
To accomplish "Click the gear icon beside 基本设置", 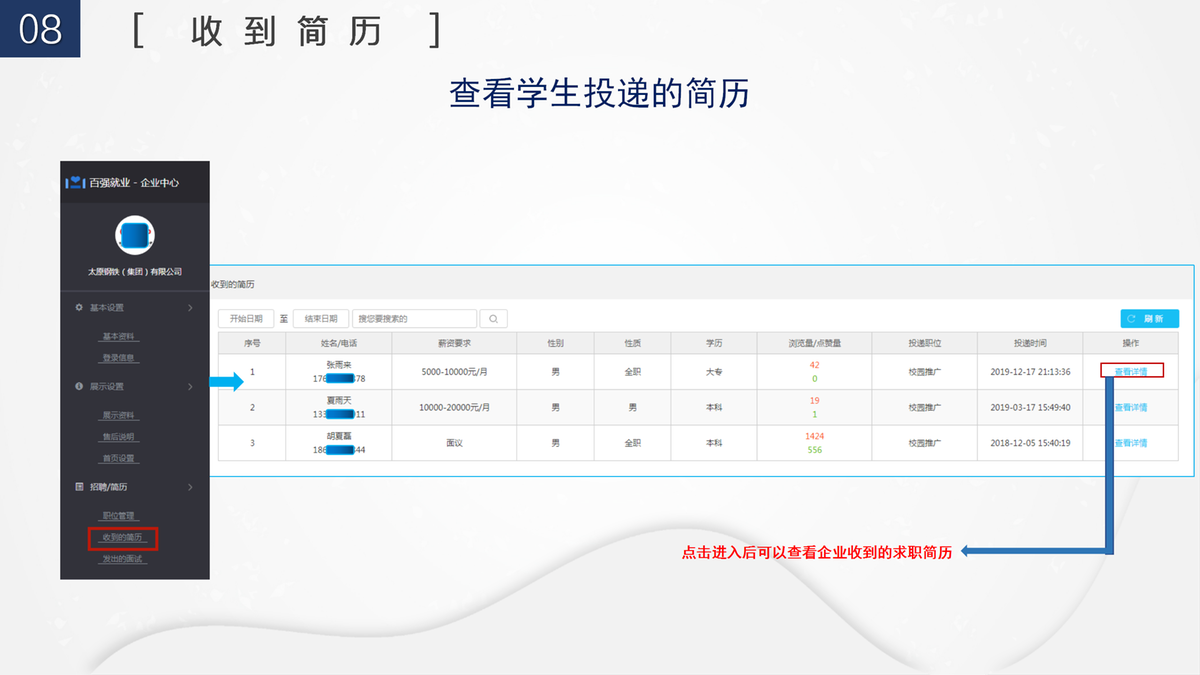I will pyautogui.click(x=79, y=307).
